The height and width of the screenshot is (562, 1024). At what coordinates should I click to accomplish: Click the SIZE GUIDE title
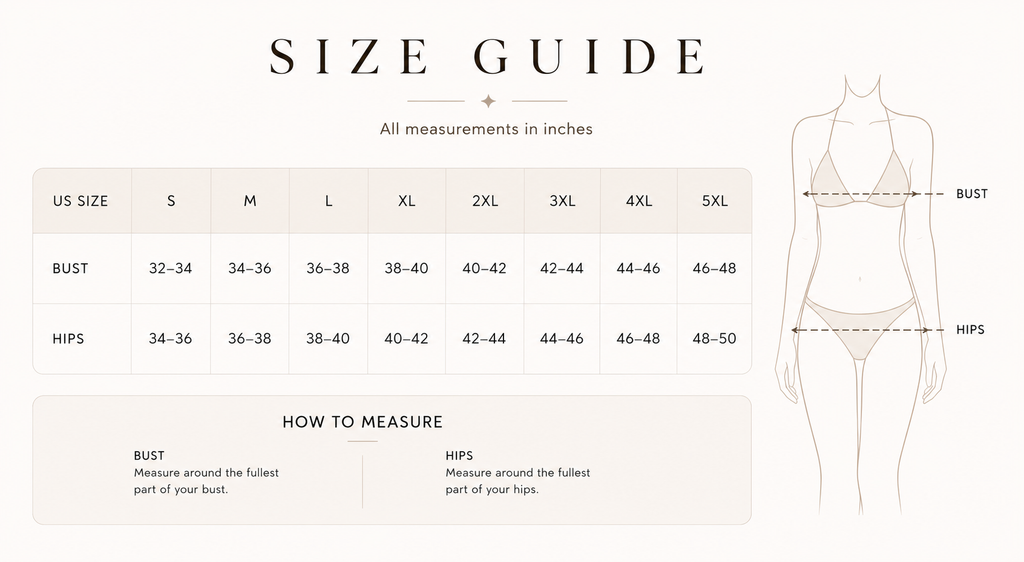pos(488,56)
